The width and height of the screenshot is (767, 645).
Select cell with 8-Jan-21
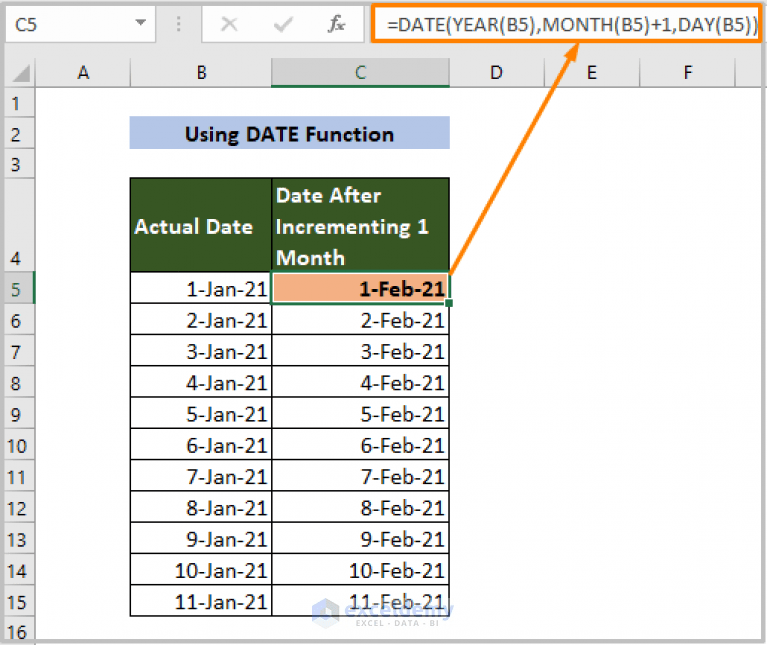[x=201, y=508]
